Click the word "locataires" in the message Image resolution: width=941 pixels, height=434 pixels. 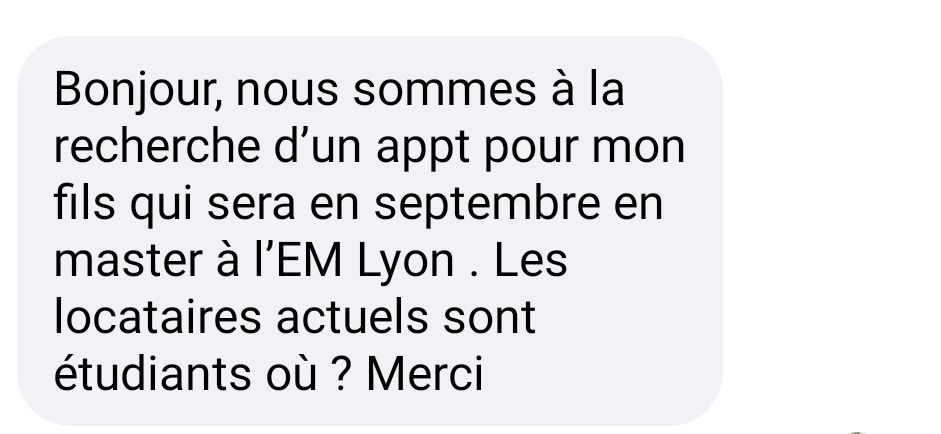tap(158, 318)
